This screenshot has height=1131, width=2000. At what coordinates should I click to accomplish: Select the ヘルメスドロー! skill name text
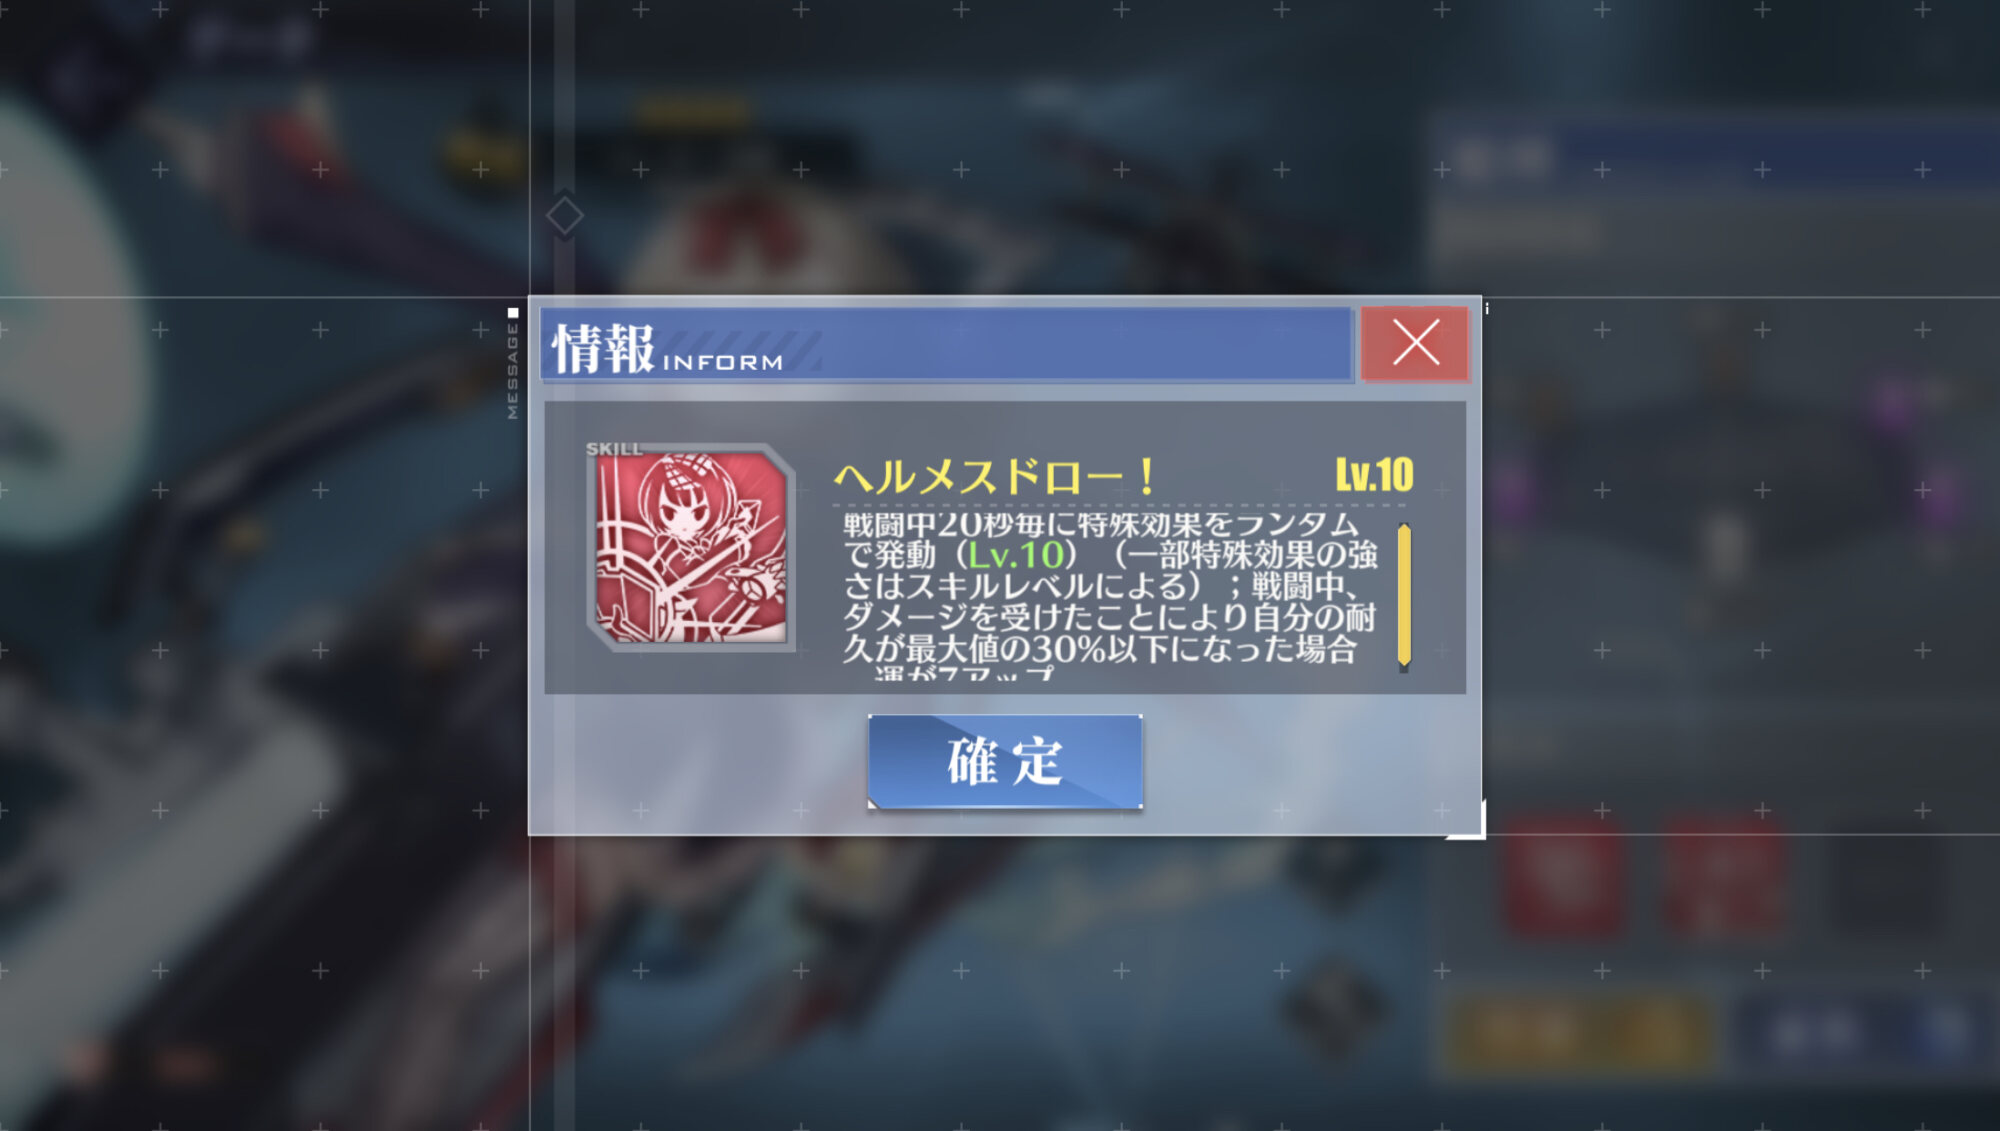click(995, 477)
